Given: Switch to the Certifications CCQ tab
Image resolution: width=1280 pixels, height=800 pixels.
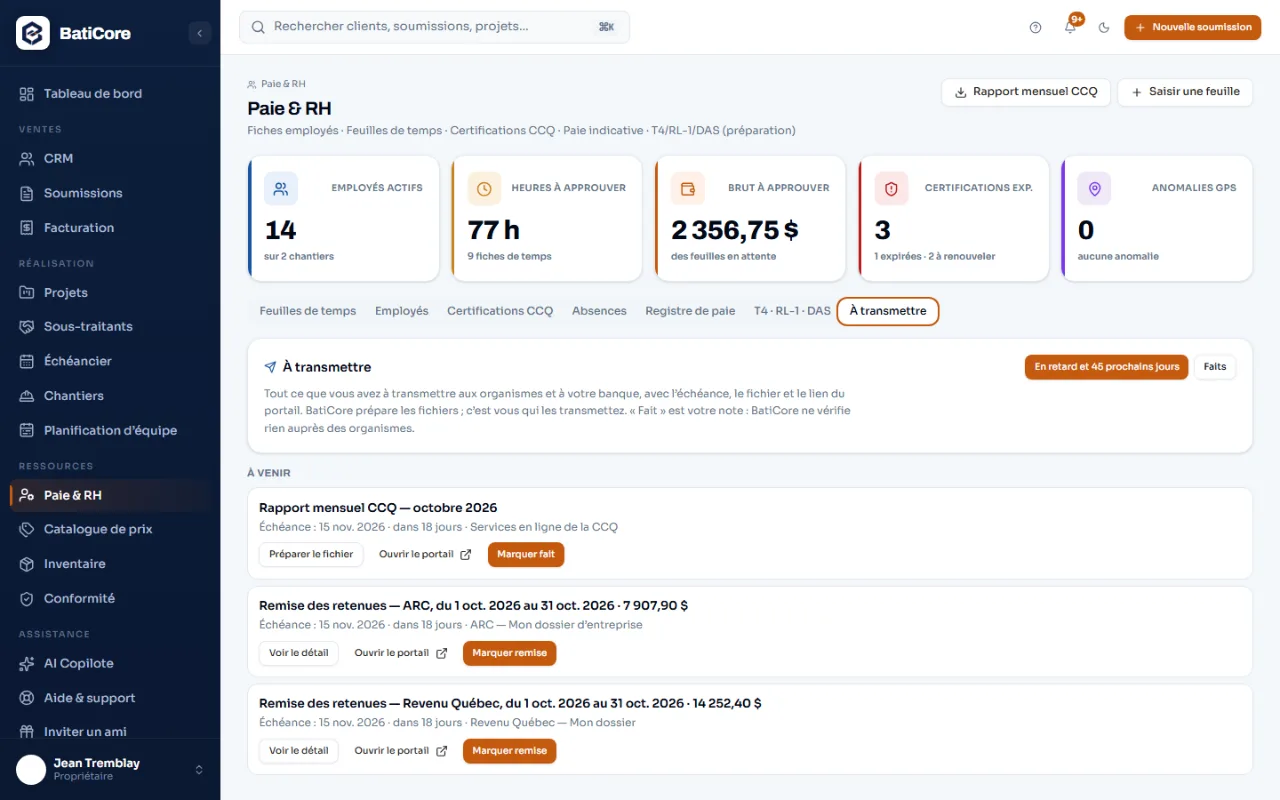Looking at the screenshot, I should [x=500, y=311].
